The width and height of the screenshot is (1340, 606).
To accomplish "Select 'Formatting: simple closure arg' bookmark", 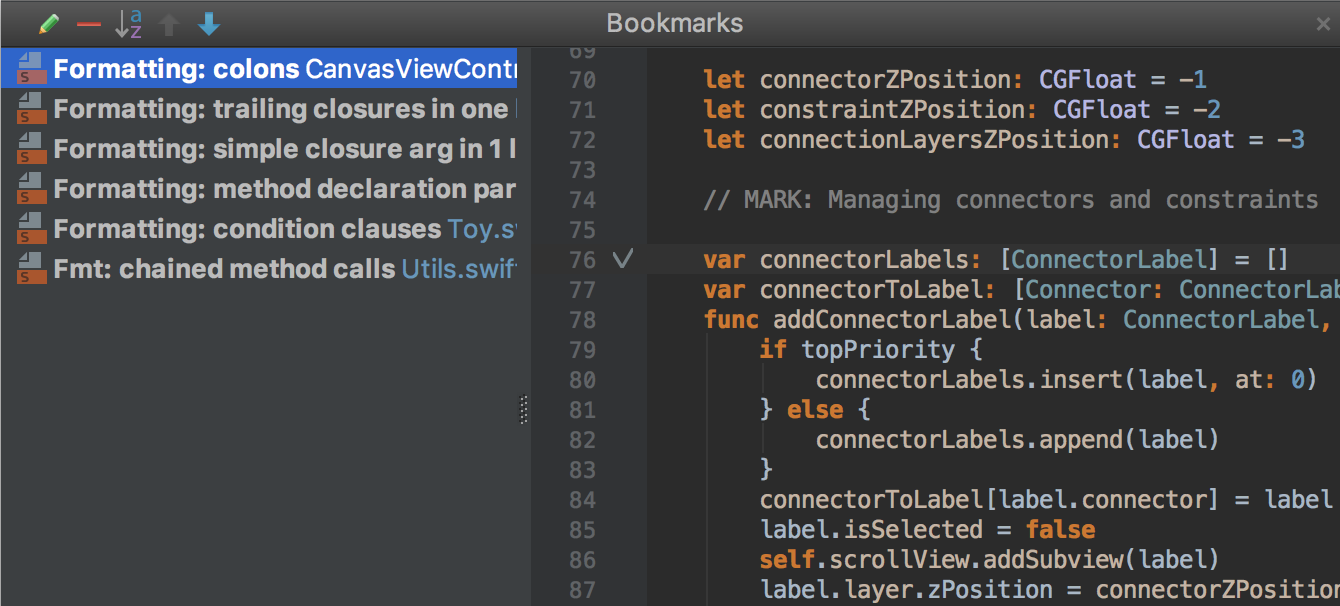I will tap(280, 149).
